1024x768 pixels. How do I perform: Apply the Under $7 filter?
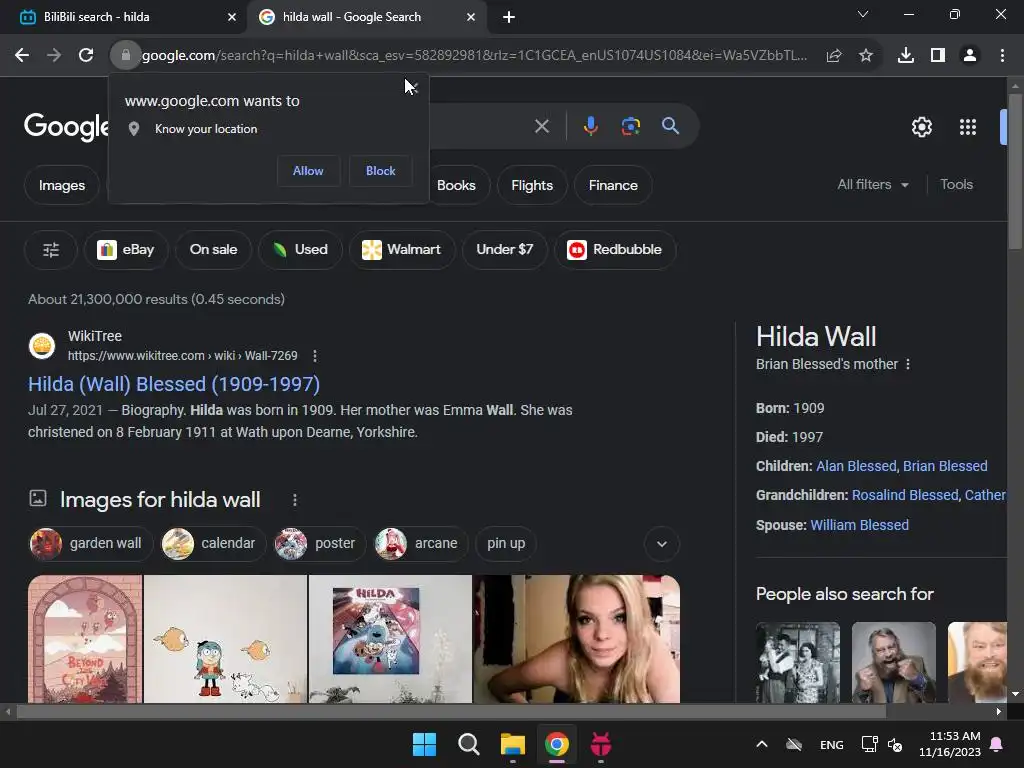[504, 249]
